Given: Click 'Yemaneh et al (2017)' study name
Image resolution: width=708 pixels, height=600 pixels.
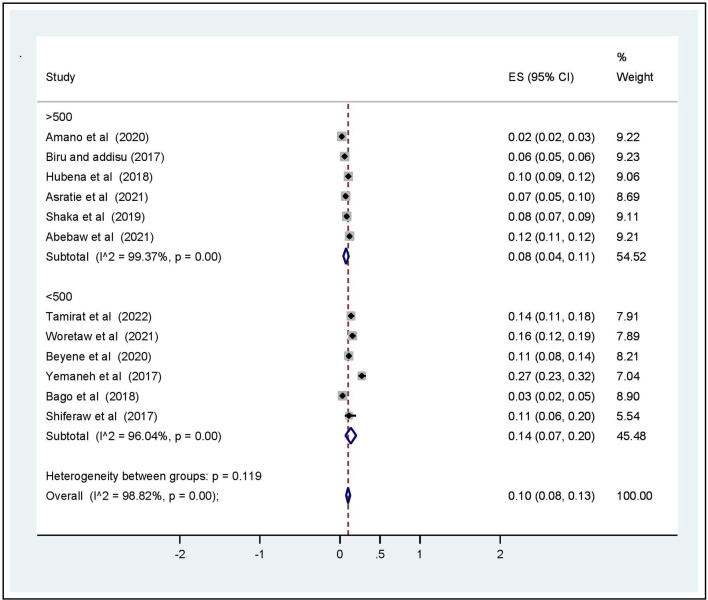Looking at the screenshot, I should coord(104,377).
